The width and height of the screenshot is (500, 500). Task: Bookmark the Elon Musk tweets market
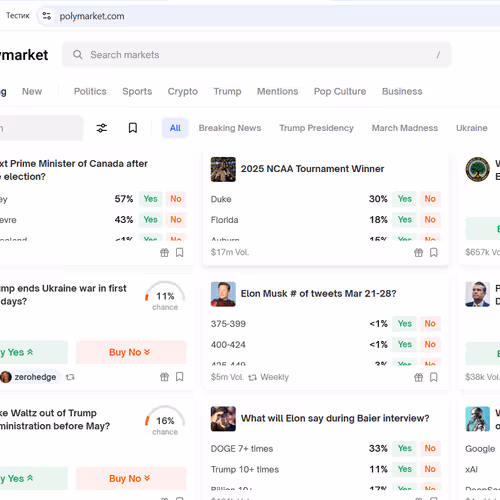pyautogui.click(x=433, y=377)
